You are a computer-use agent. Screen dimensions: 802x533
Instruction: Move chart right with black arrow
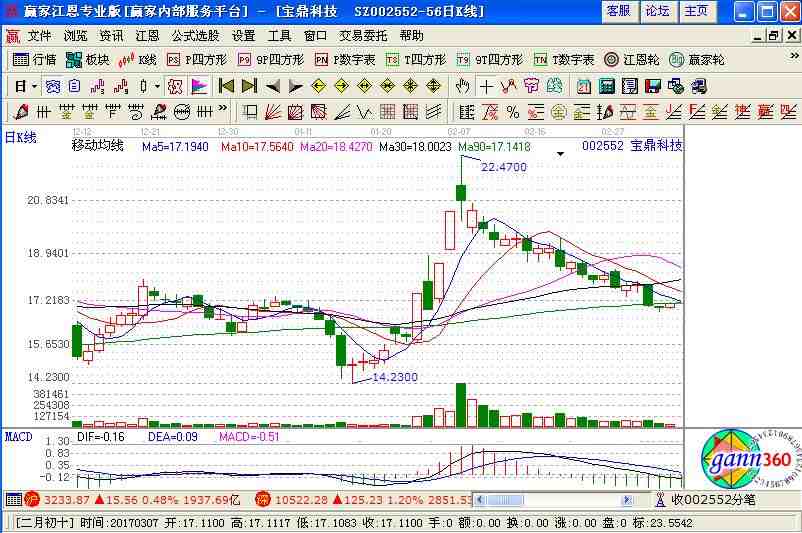[x=295, y=86]
